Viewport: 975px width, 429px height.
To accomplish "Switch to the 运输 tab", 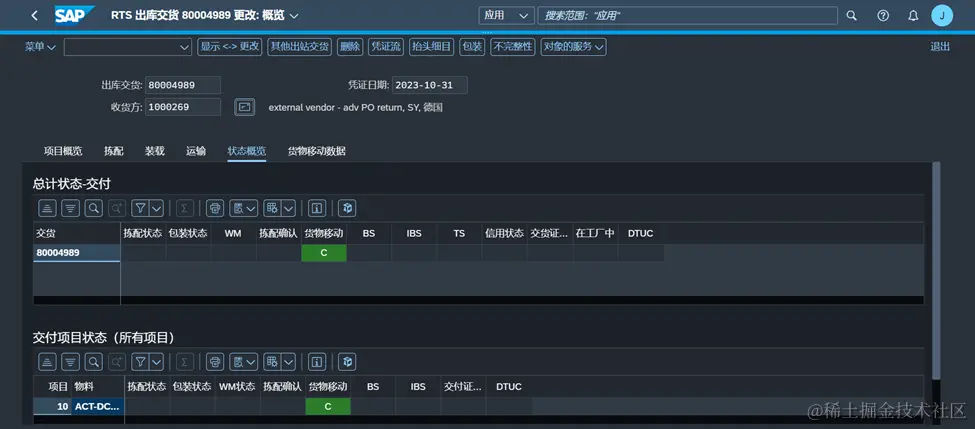I will (x=196, y=151).
